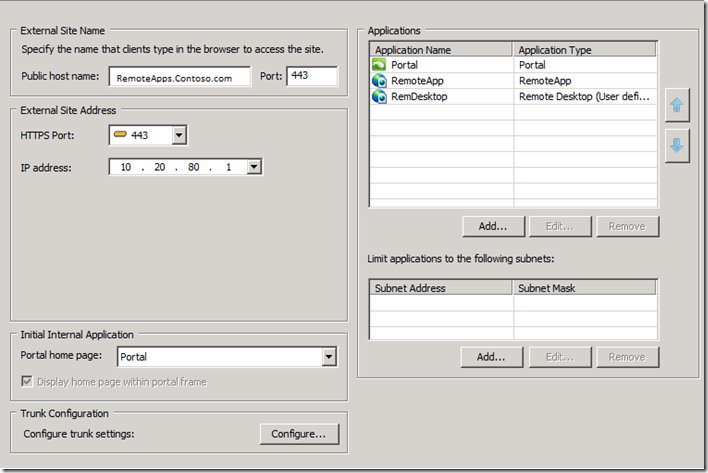Screen dimensions: 708x473
Task: Sort by Application Type column header
Action: point(585,50)
